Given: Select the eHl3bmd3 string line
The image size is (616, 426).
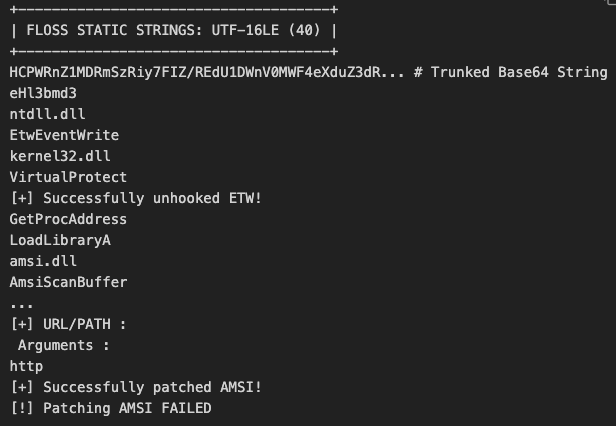Looking at the screenshot, I should tap(43, 93).
